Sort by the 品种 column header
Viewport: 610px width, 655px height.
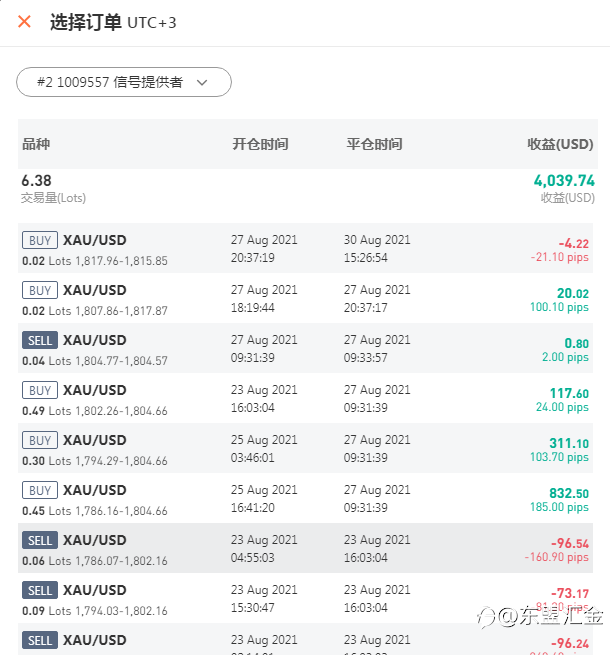[x=36, y=144]
